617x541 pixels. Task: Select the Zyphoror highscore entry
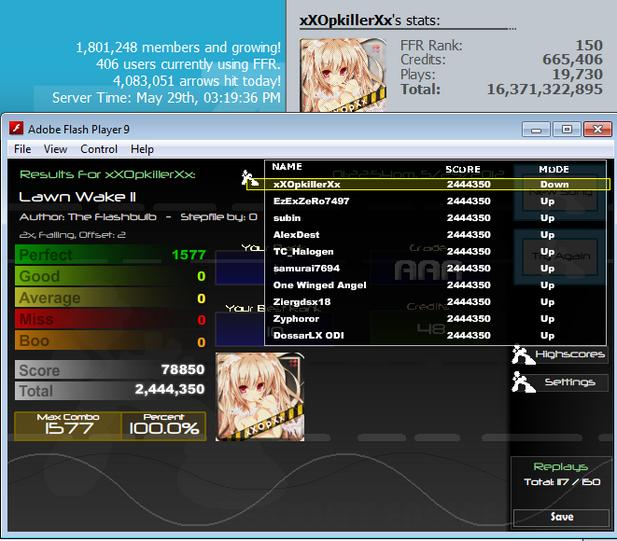click(x=435, y=319)
